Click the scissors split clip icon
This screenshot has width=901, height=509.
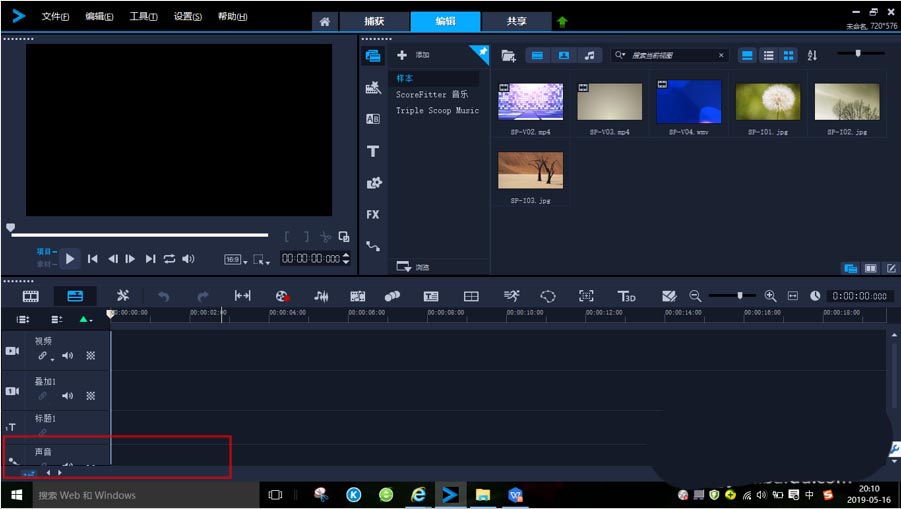pyautogui.click(x=325, y=237)
